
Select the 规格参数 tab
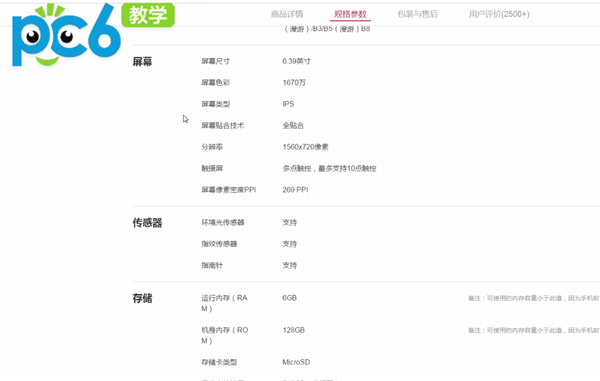(x=350, y=14)
